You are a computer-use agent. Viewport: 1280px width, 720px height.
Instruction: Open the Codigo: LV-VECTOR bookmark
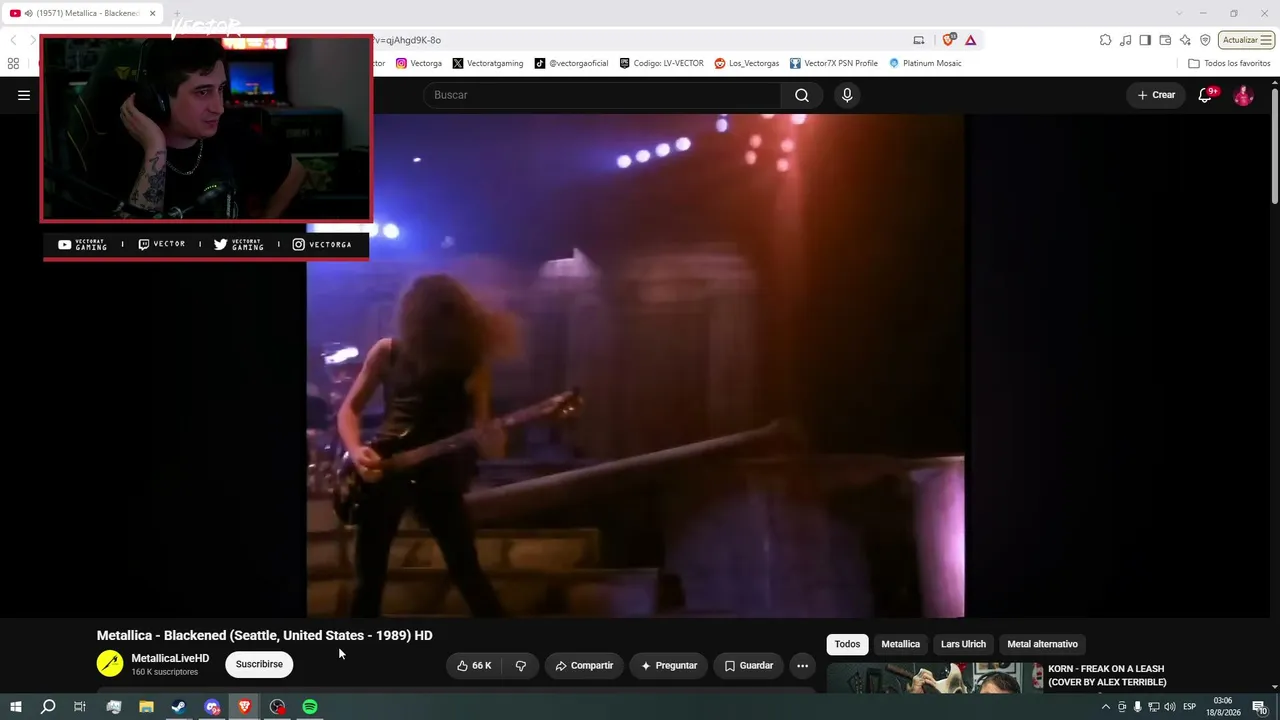tap(661, 63)
